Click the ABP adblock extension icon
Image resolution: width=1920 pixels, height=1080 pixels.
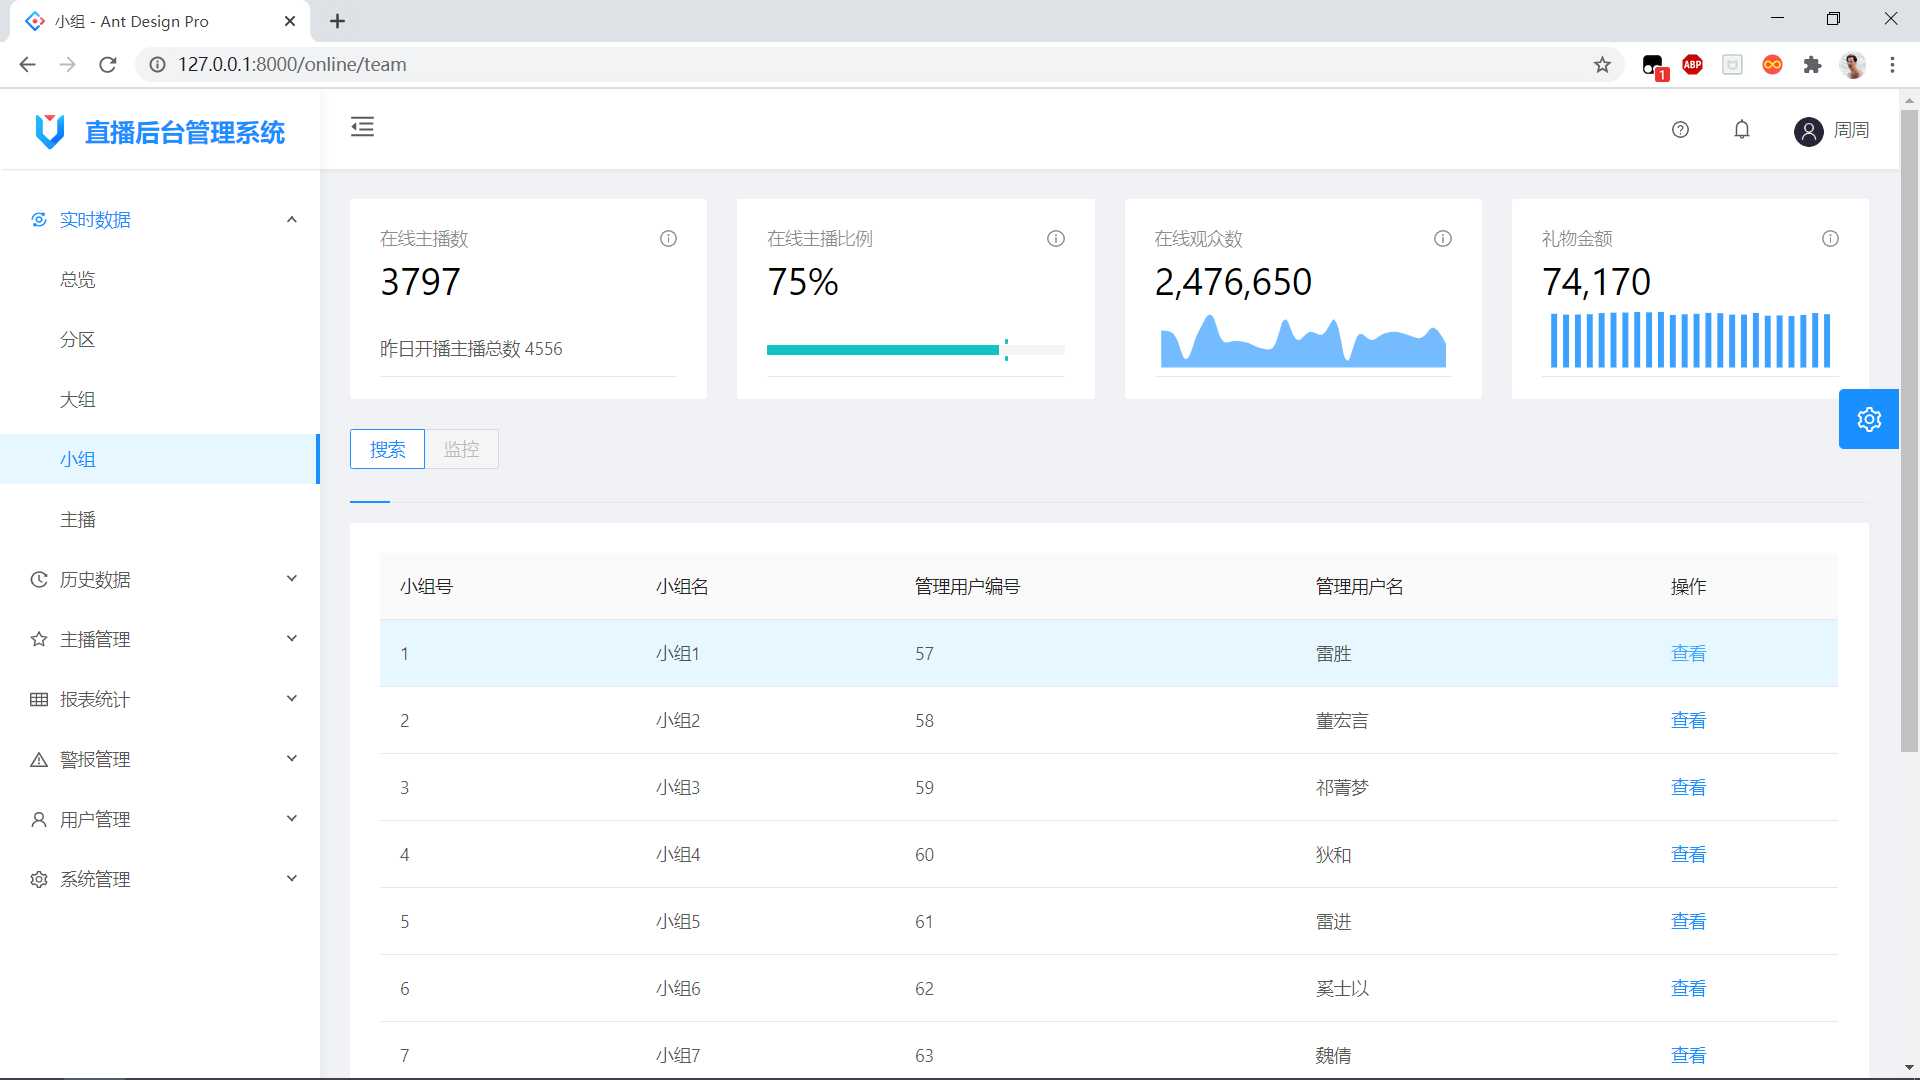click(x=1692, y=65)
